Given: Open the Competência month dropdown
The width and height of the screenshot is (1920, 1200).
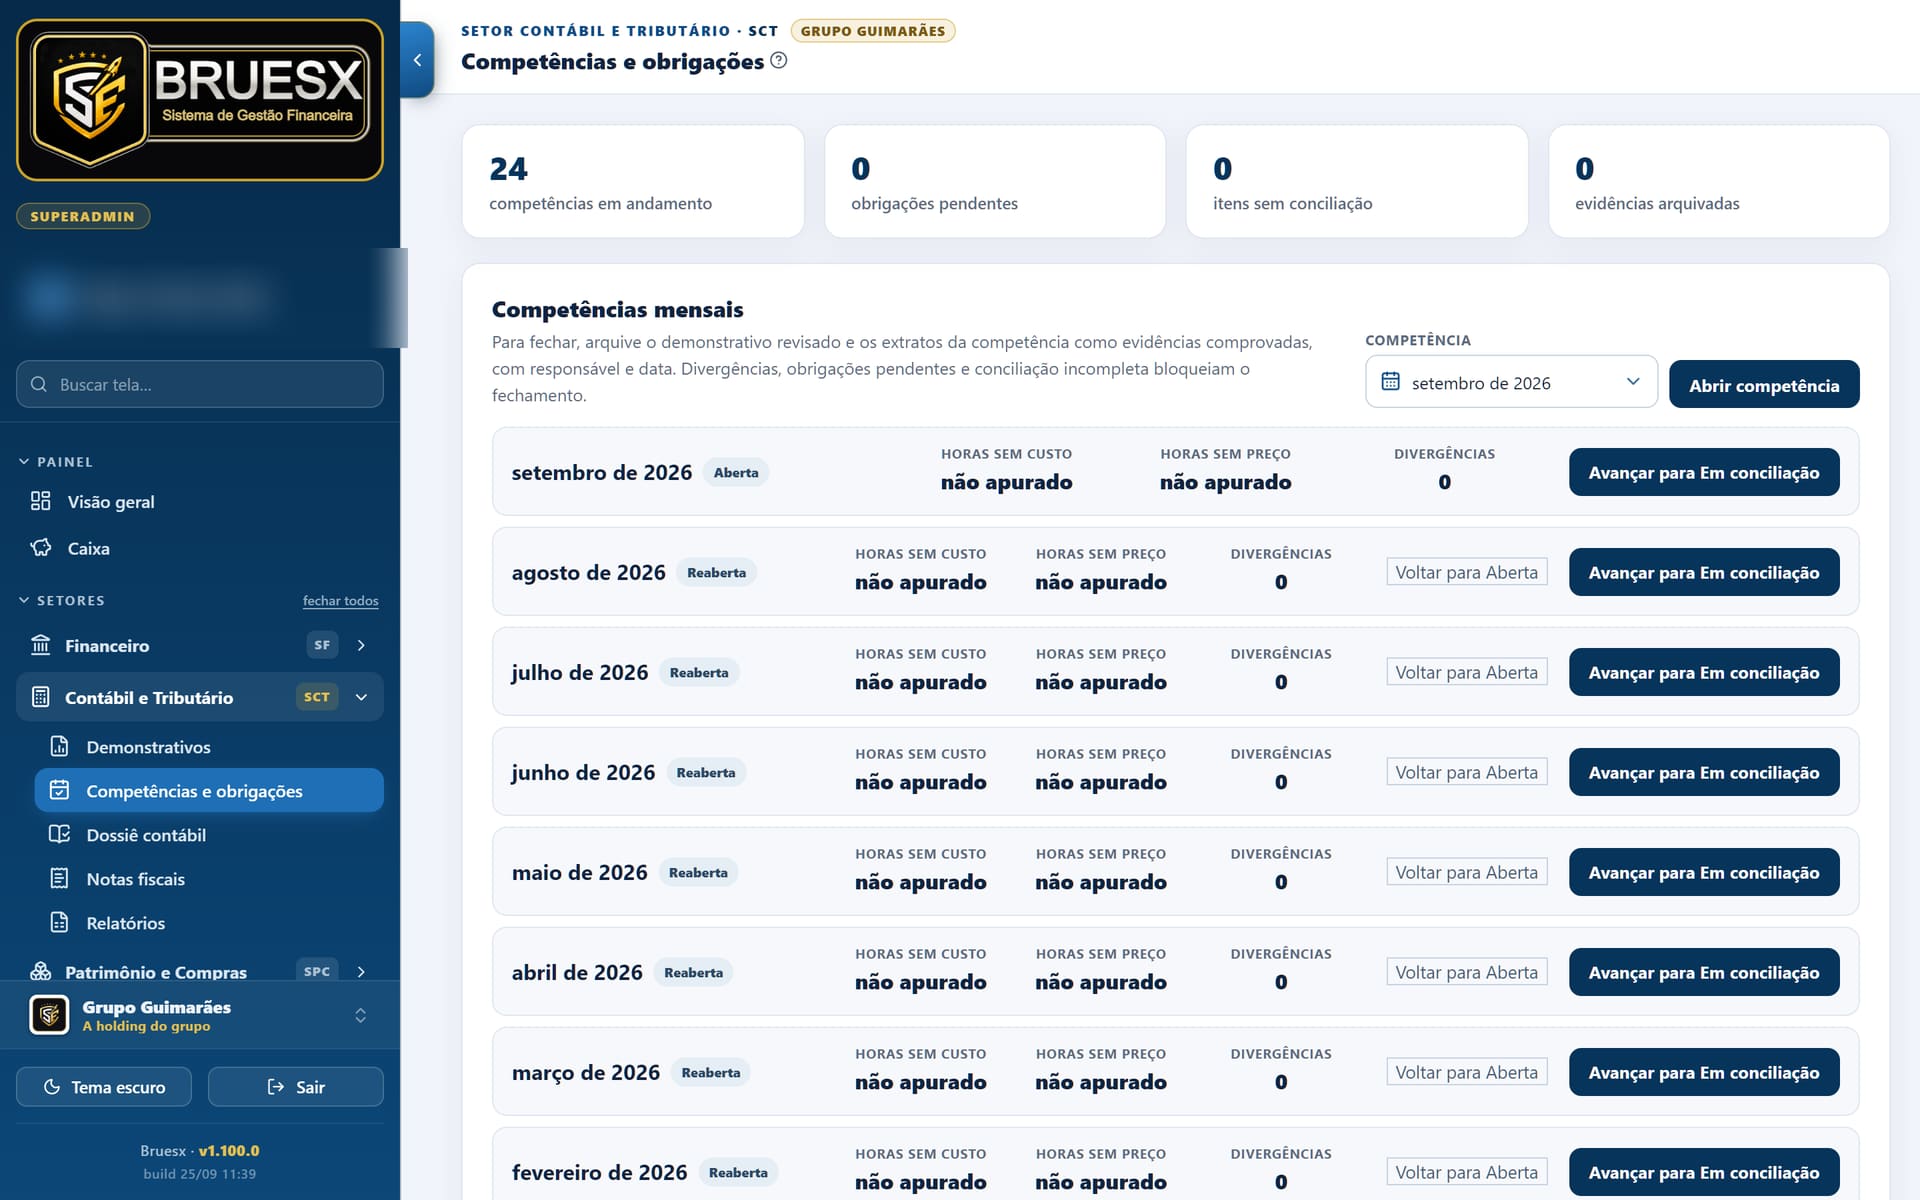Looking at the screenshot, I should pos(1511,382).
